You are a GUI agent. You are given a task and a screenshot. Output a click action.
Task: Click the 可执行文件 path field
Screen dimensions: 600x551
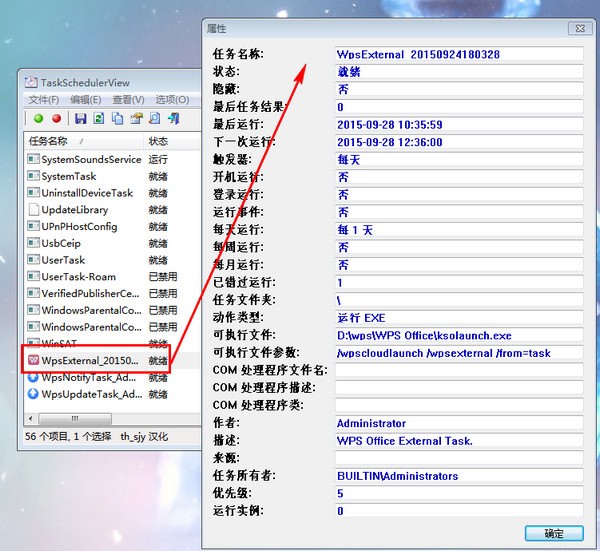(x=459, y=335)
